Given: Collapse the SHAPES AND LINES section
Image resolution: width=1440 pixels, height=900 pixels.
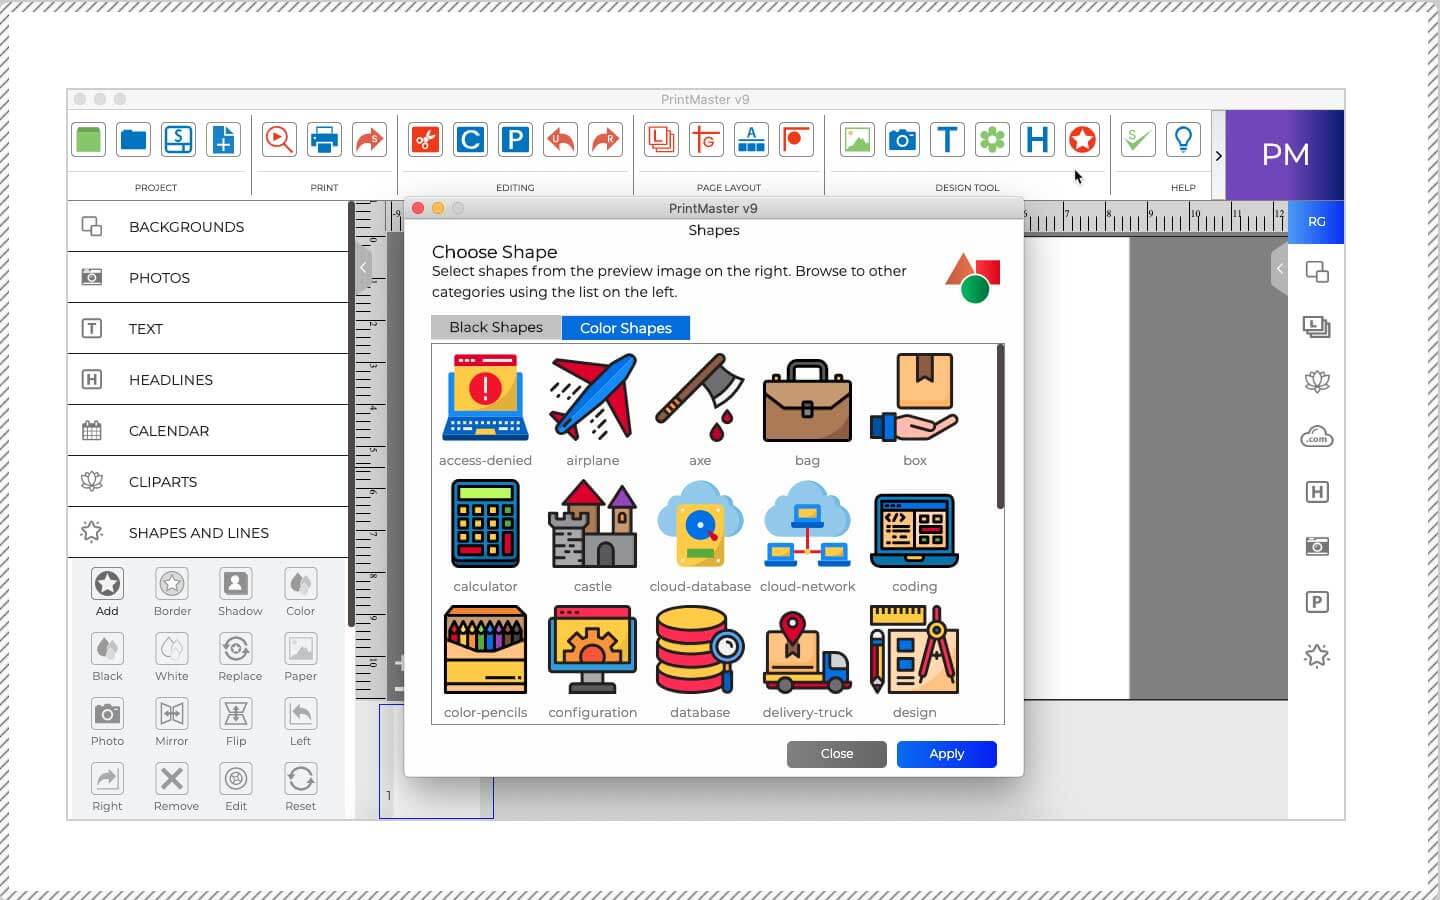Looking at the screenshot, I should point(208,532).
